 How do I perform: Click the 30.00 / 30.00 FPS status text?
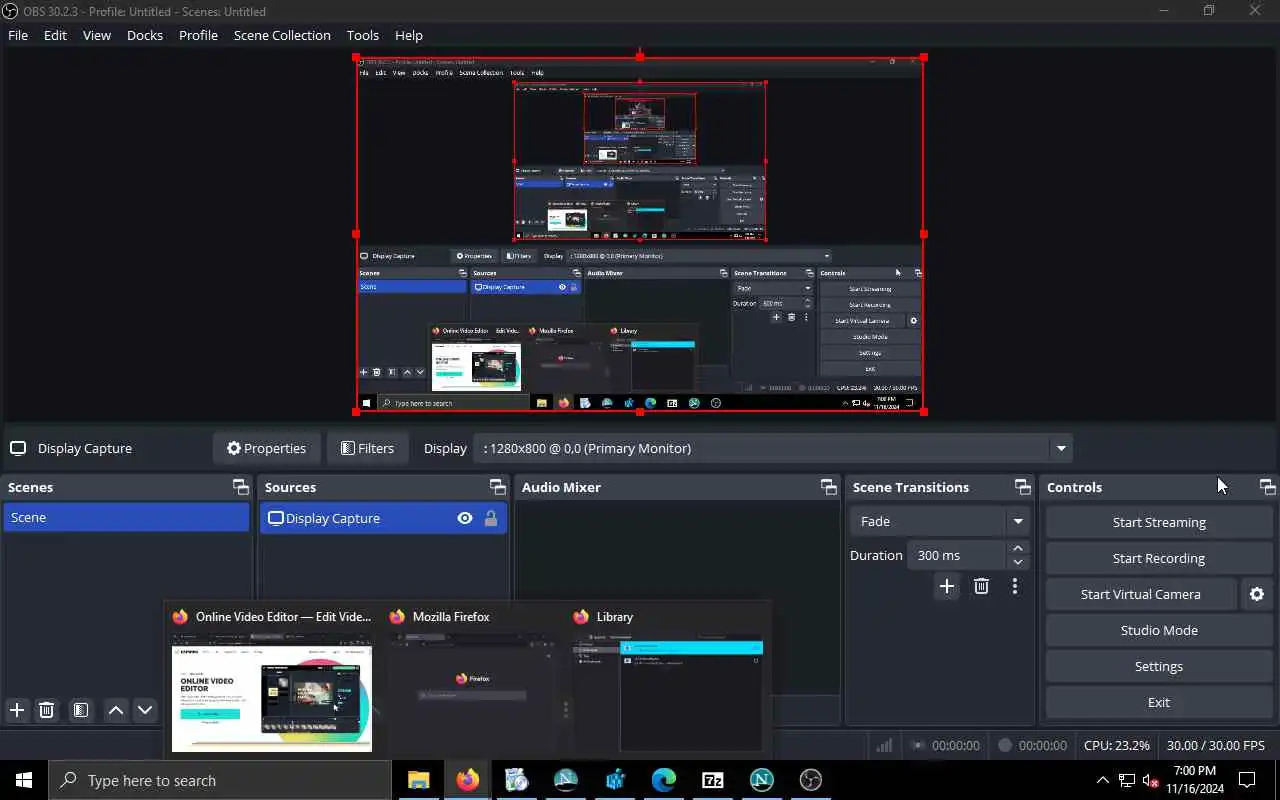point(1216,745)
